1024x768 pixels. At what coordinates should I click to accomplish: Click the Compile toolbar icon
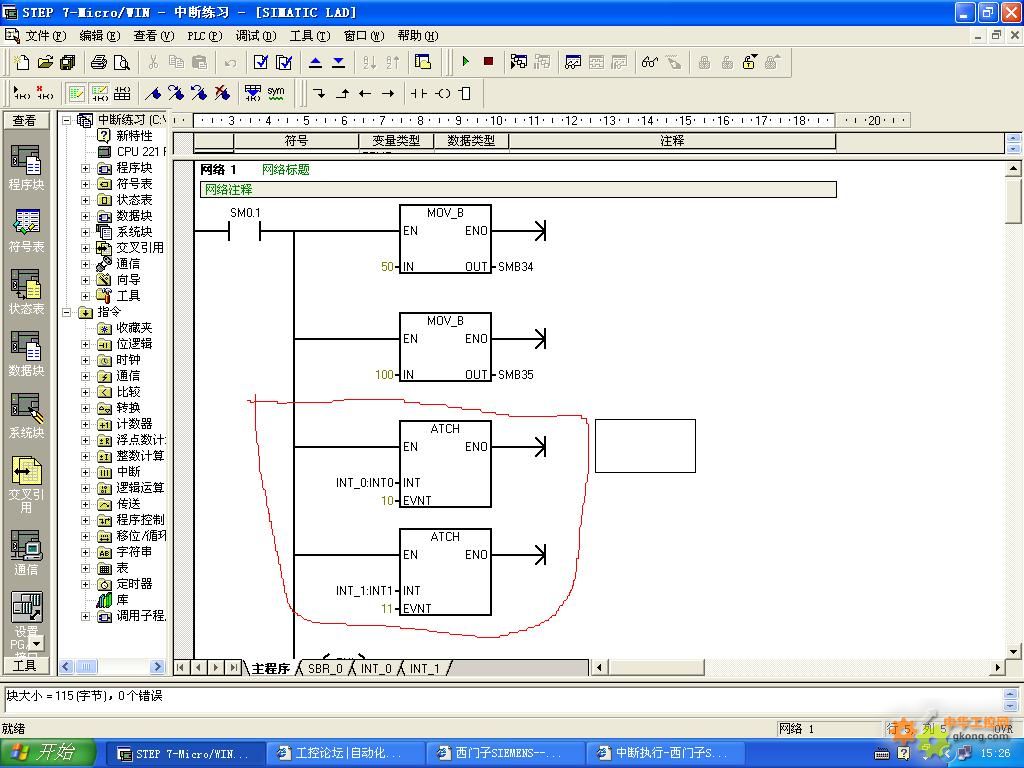click(x=261, y=62)
